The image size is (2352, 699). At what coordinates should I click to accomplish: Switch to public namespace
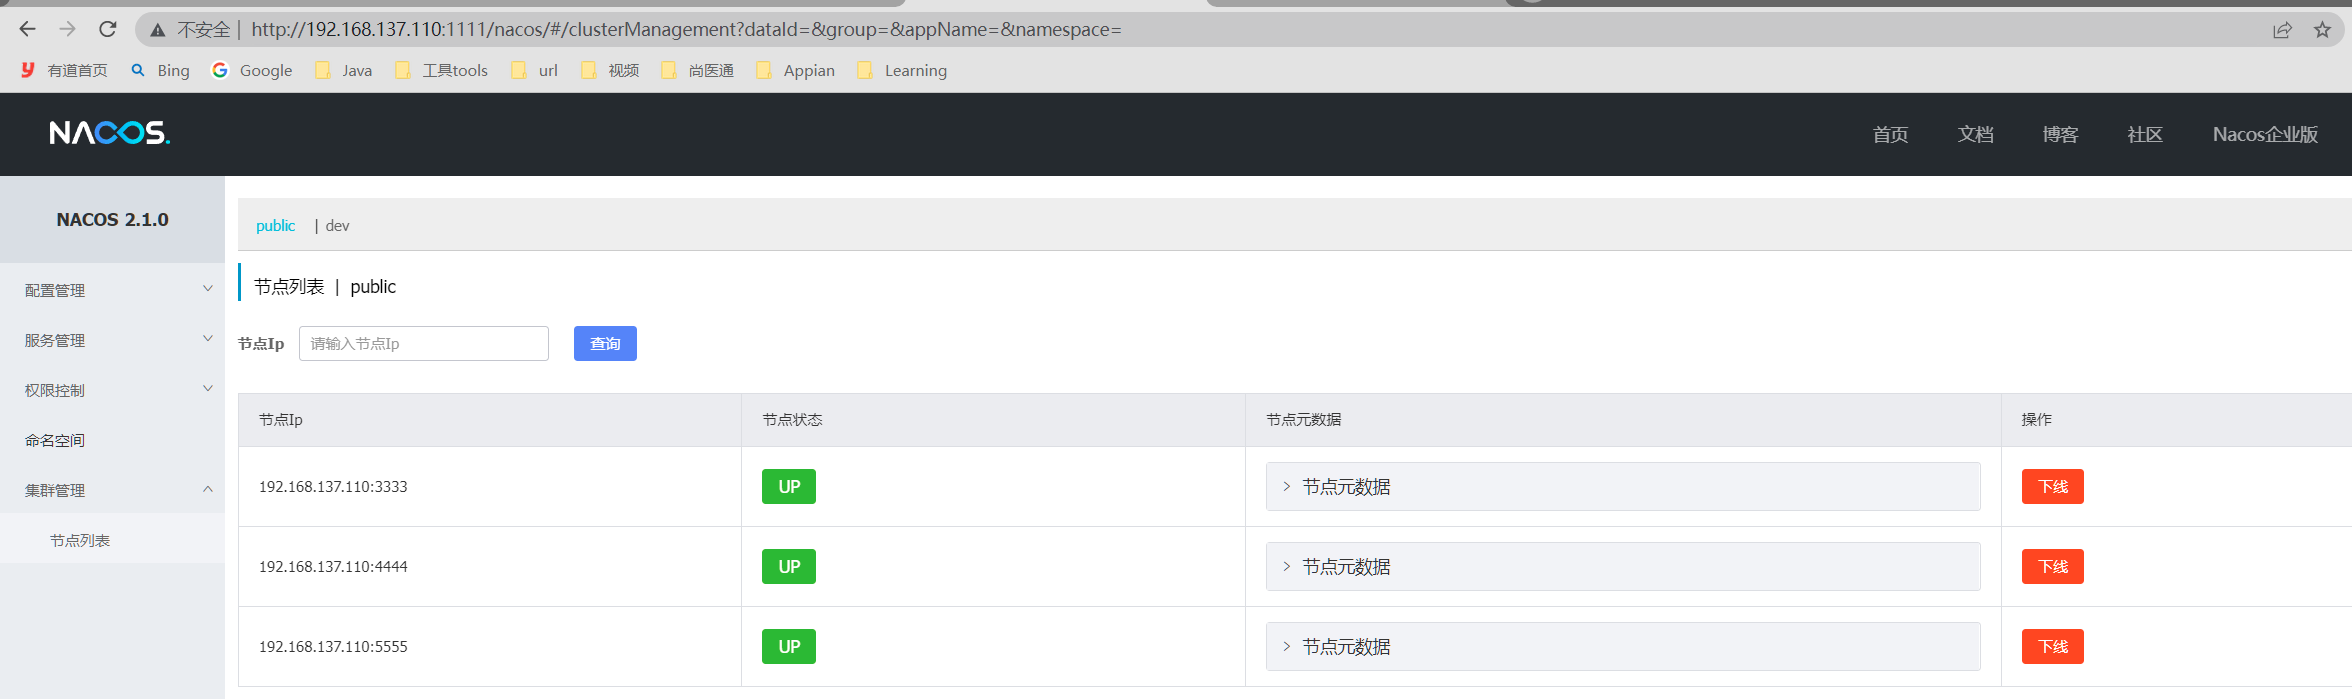pos(275,226)
